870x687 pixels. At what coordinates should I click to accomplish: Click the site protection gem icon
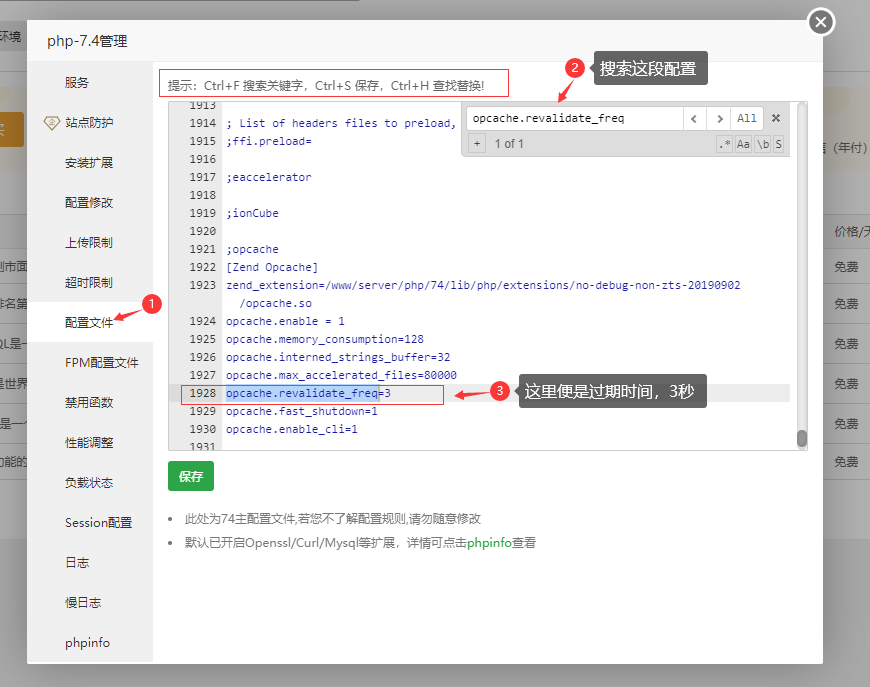(51, 123)
